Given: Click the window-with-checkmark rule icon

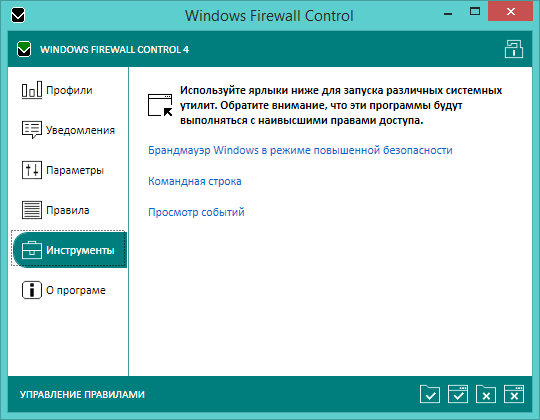Looking at the screenshot, I should (x=458, y=394).
